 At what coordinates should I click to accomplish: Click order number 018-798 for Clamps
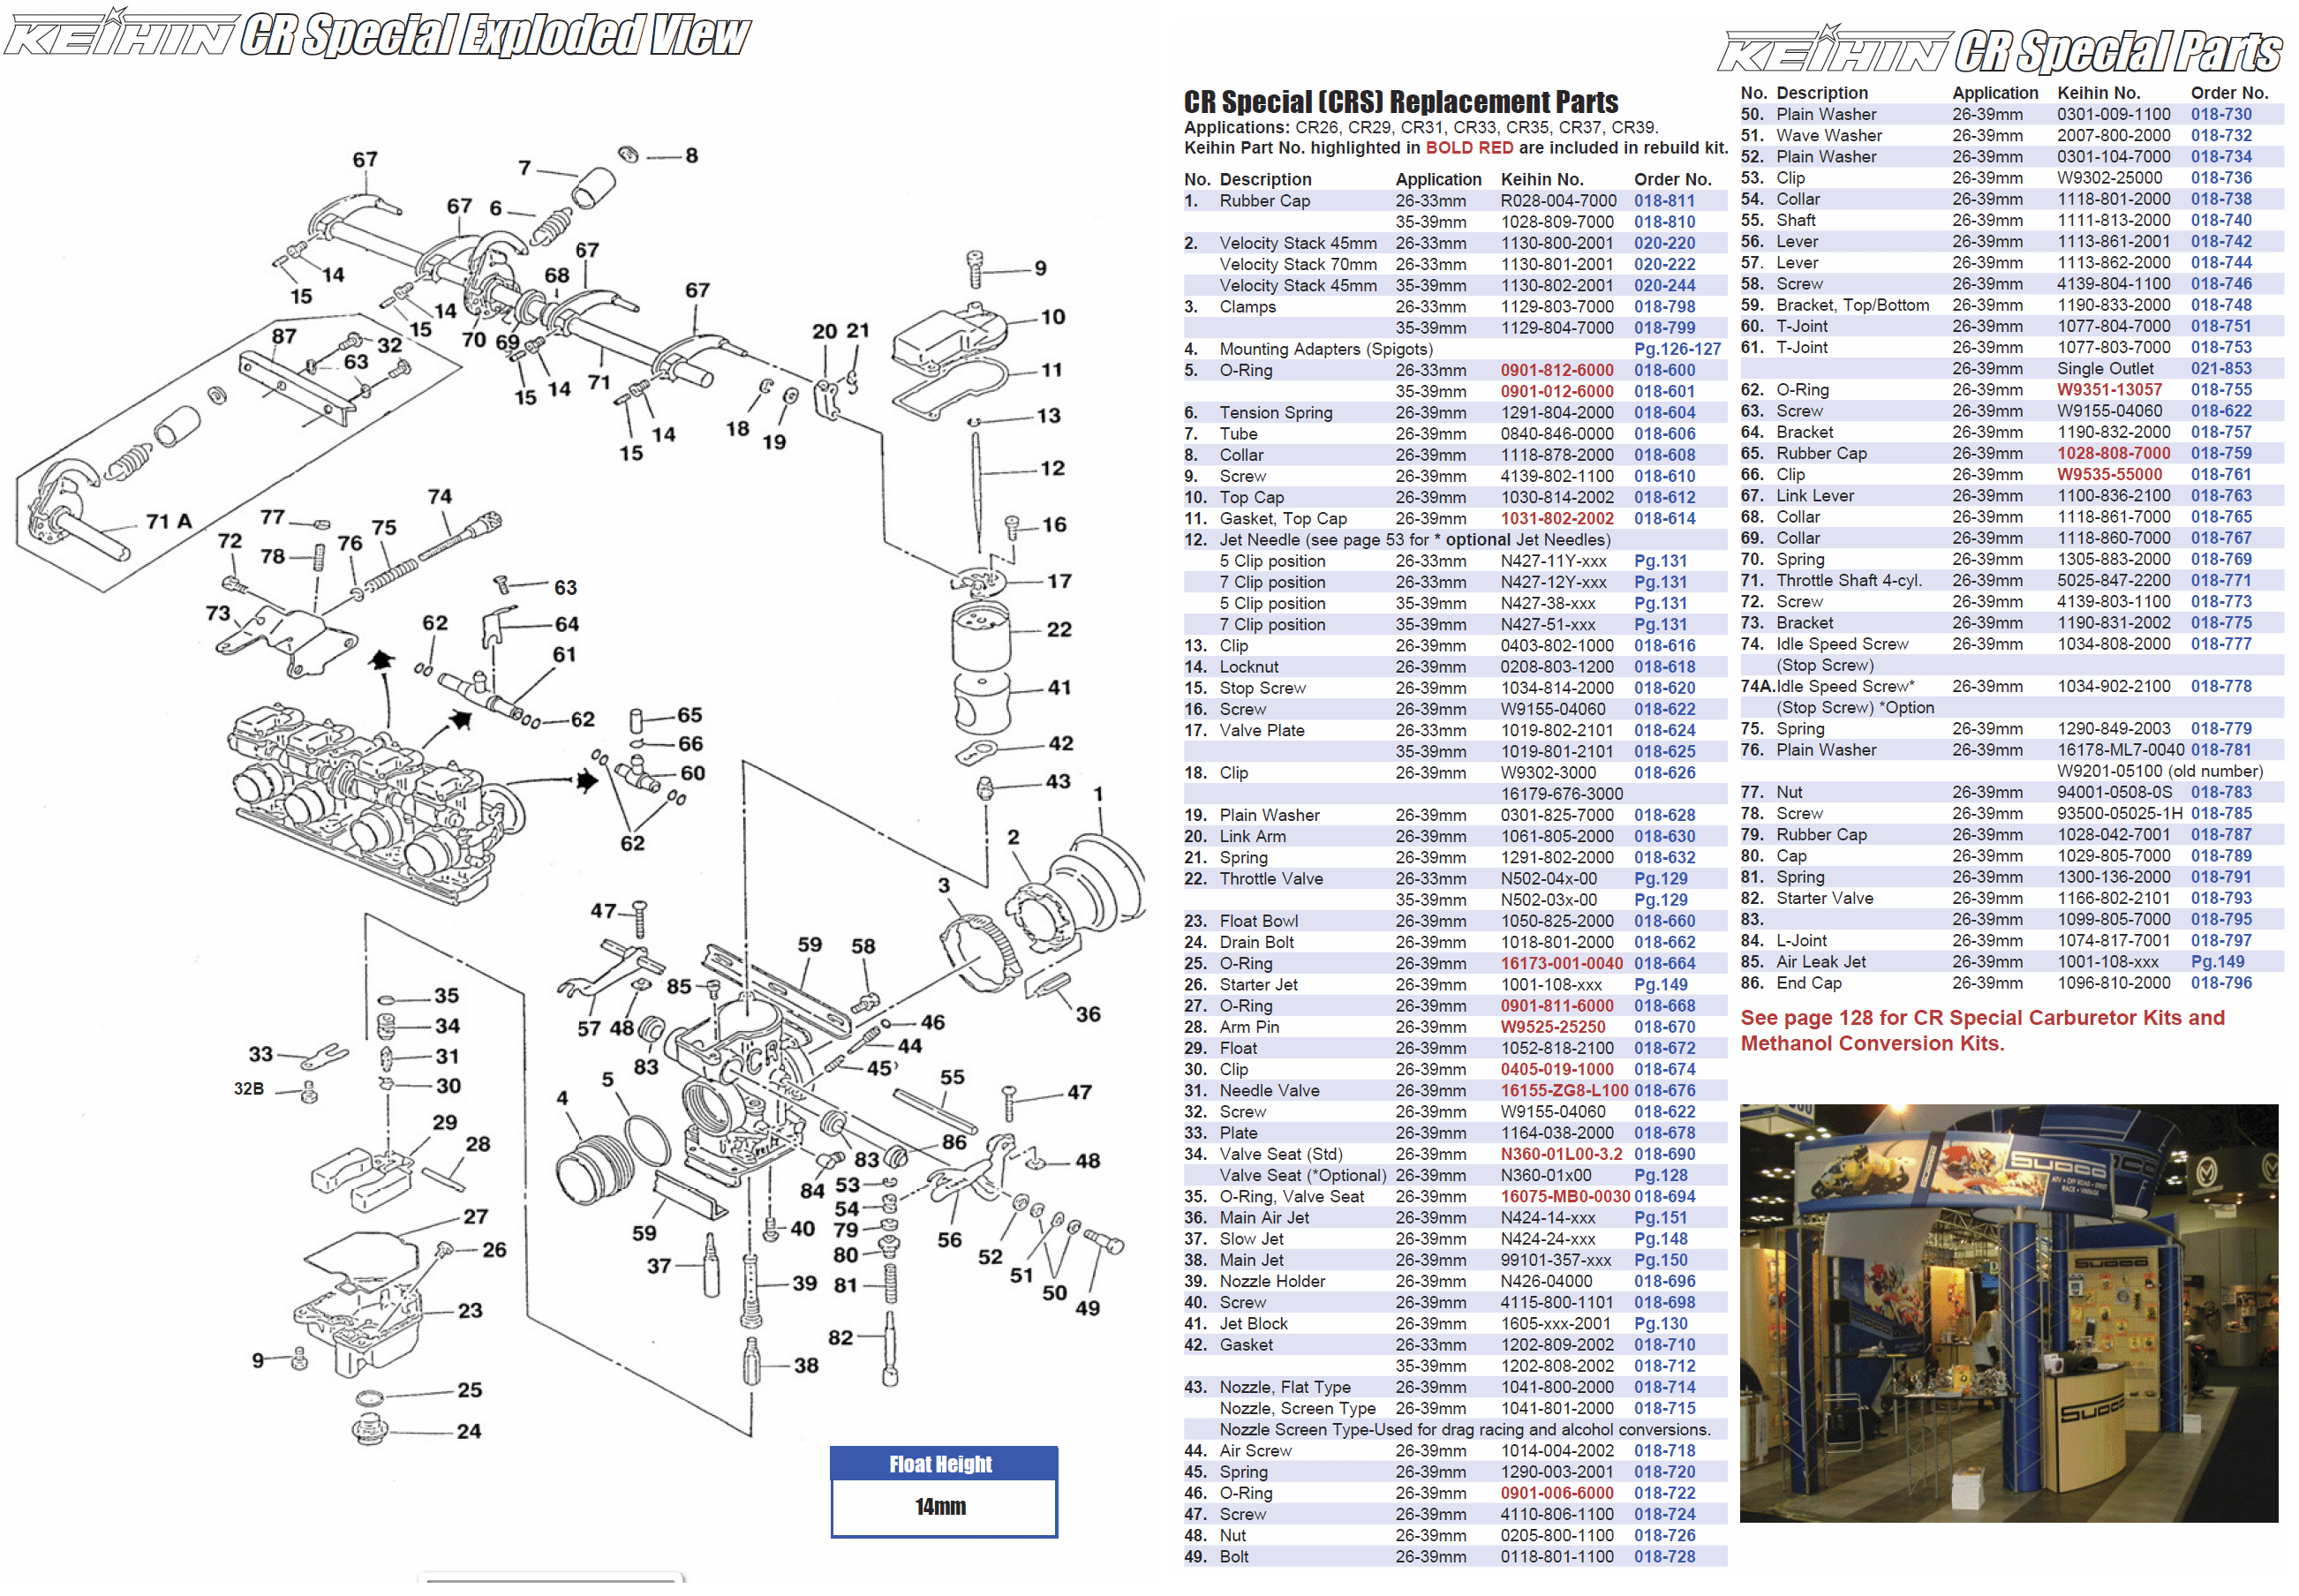point(1664,307)
